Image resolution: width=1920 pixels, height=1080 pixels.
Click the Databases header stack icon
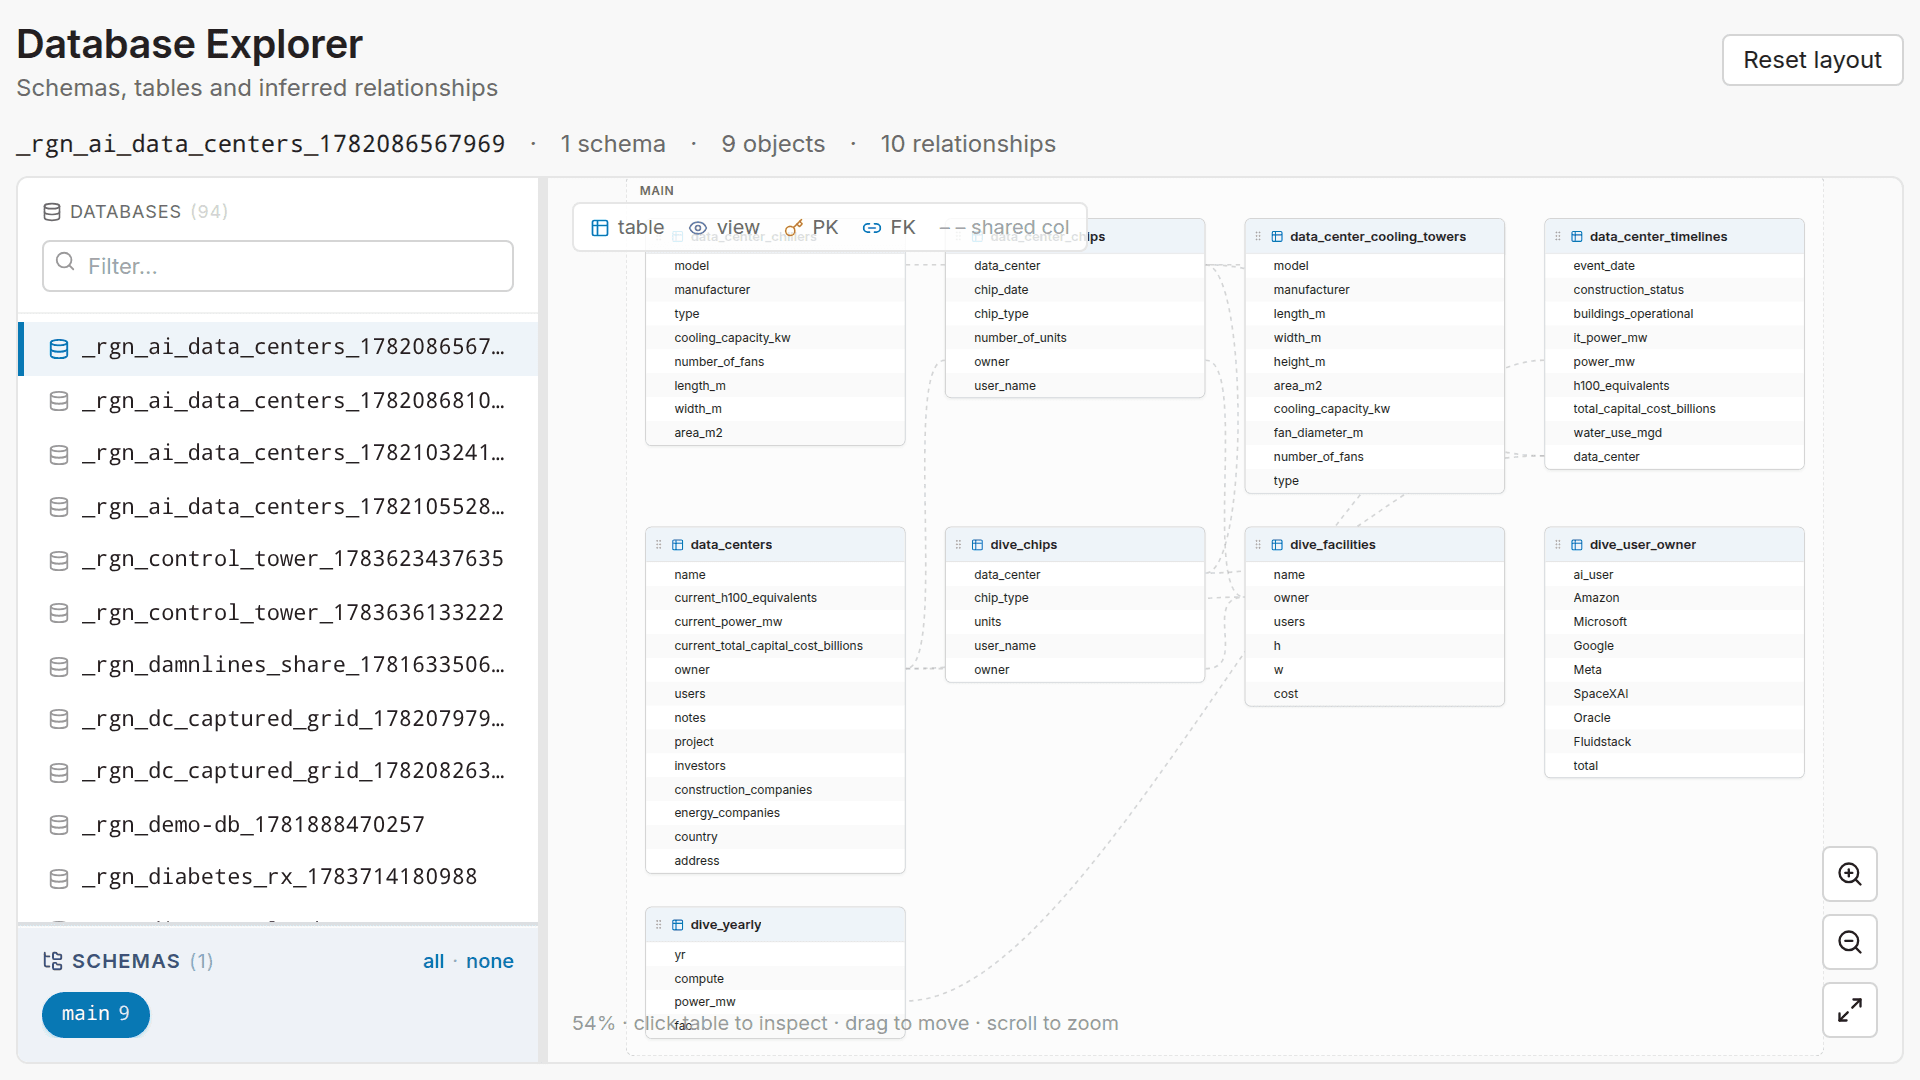coord(52,212)
